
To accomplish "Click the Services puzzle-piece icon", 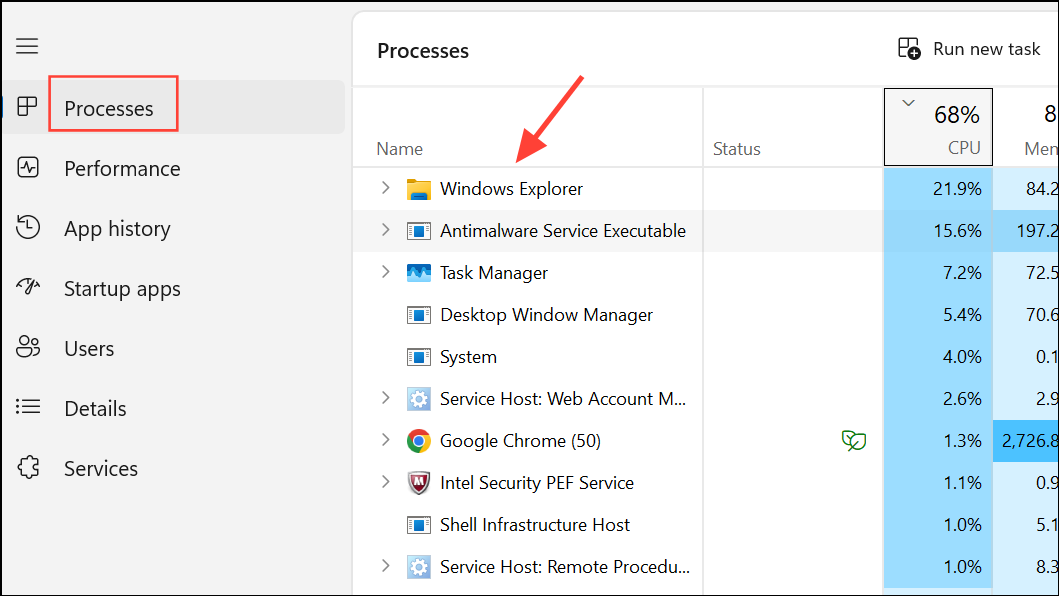I will (x=28, y=468).
